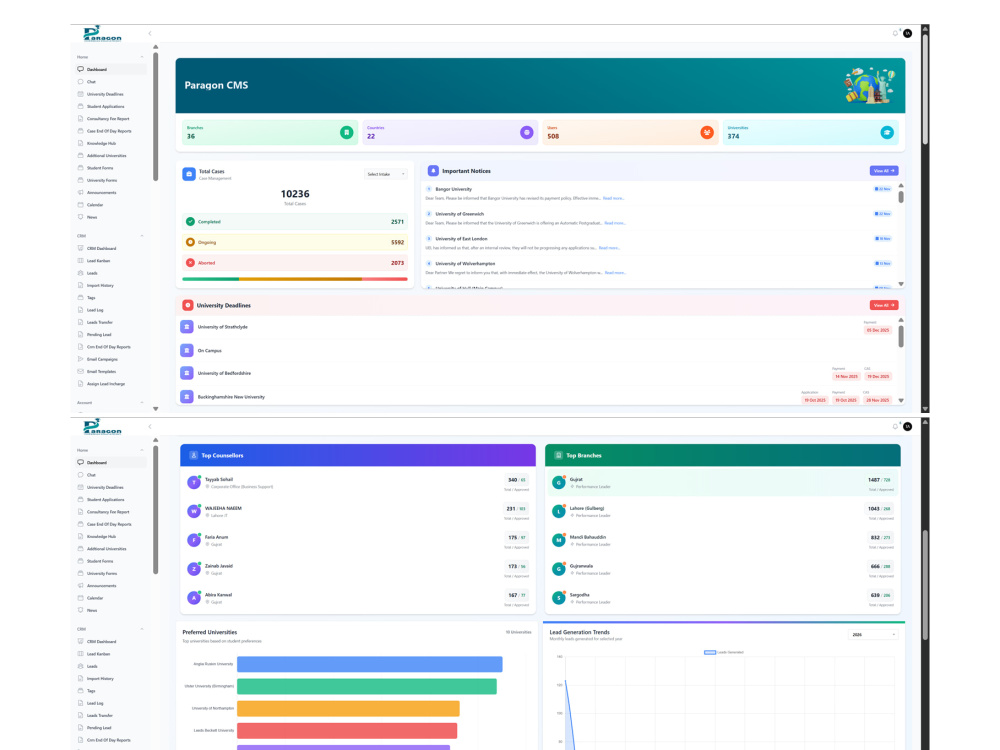Click notification bell in lower view header

[x=895, y=426]
